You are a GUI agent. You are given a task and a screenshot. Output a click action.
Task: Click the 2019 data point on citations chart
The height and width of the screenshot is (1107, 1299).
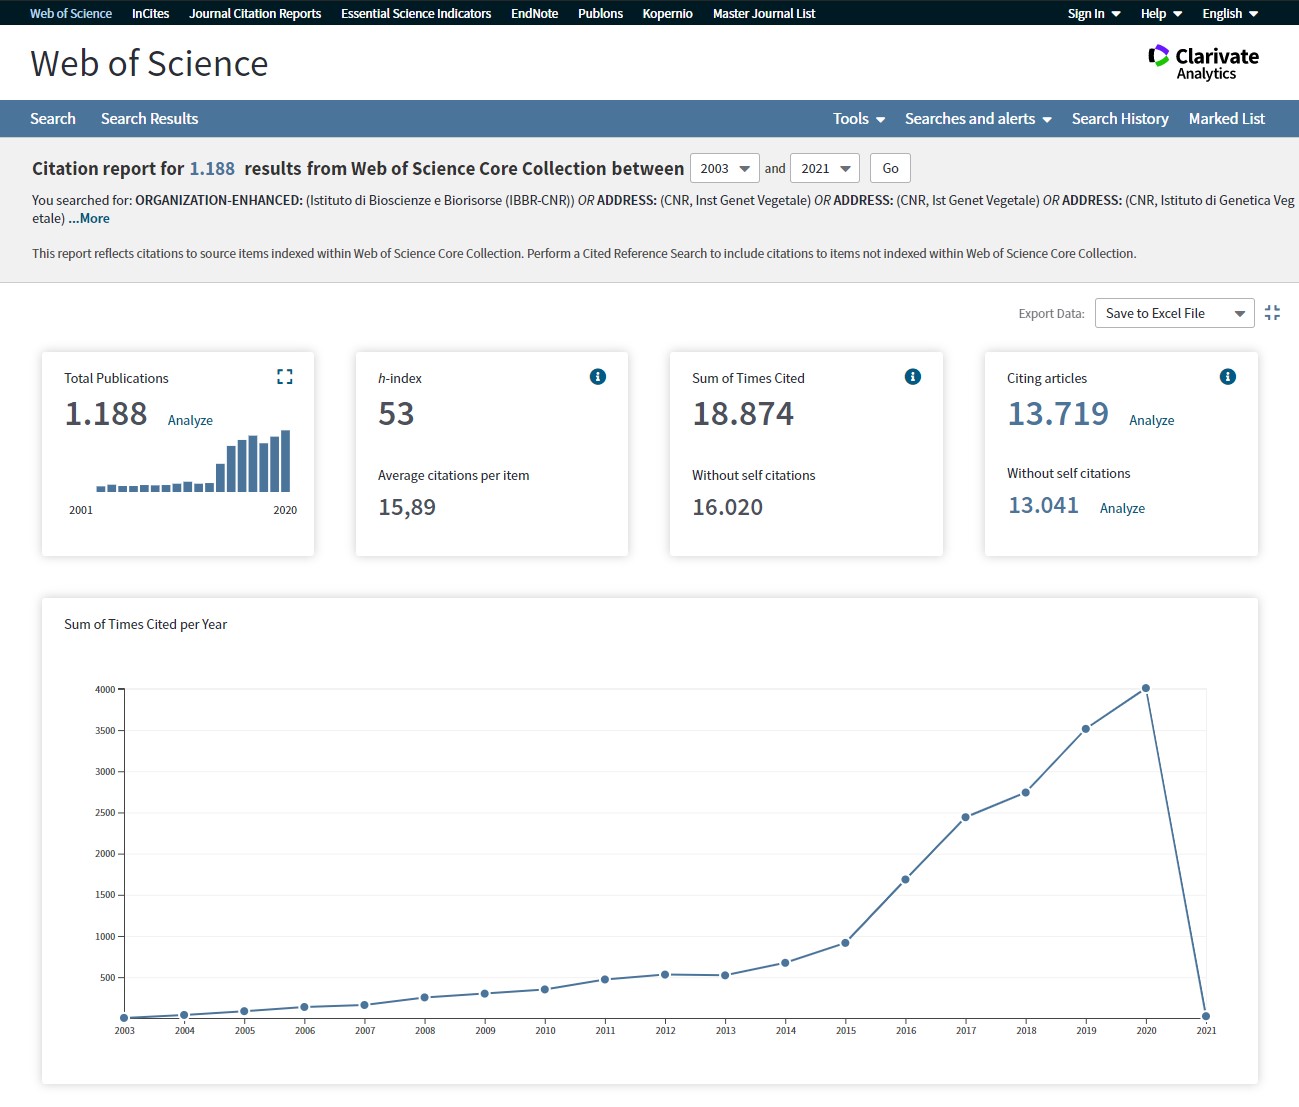coord(1086,729)
